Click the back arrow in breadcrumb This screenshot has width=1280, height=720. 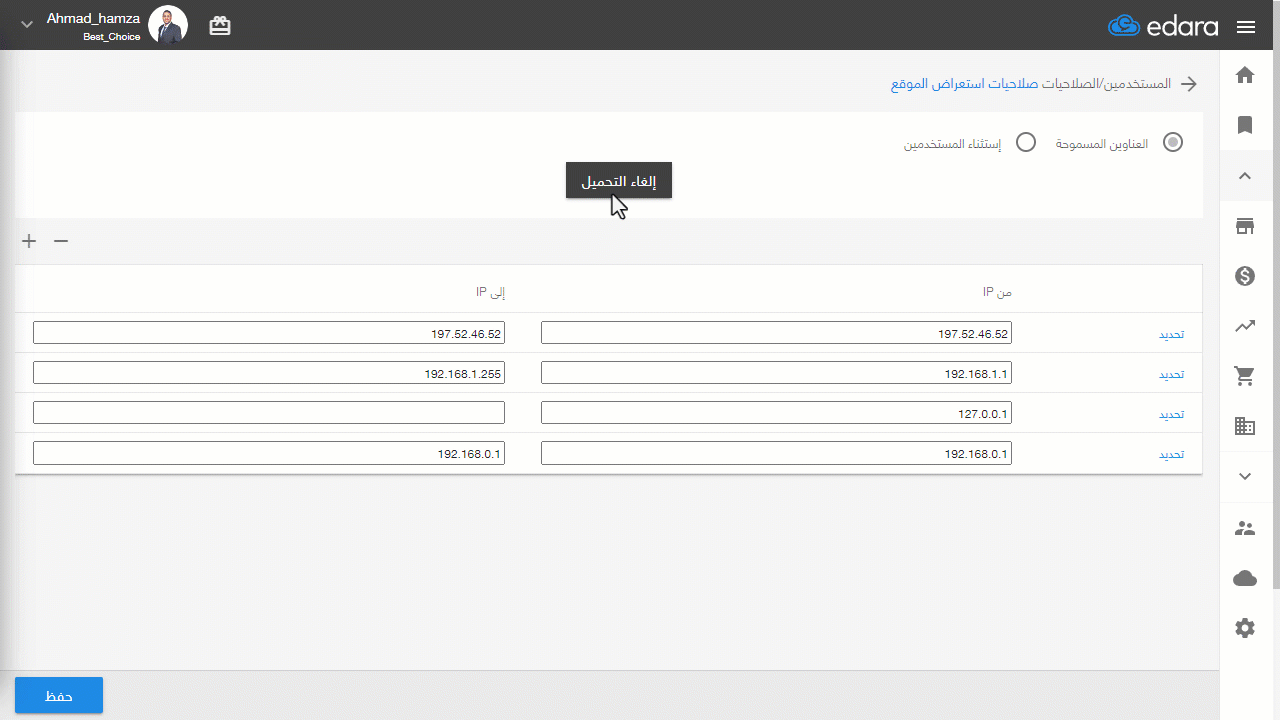coord(1189,84)
